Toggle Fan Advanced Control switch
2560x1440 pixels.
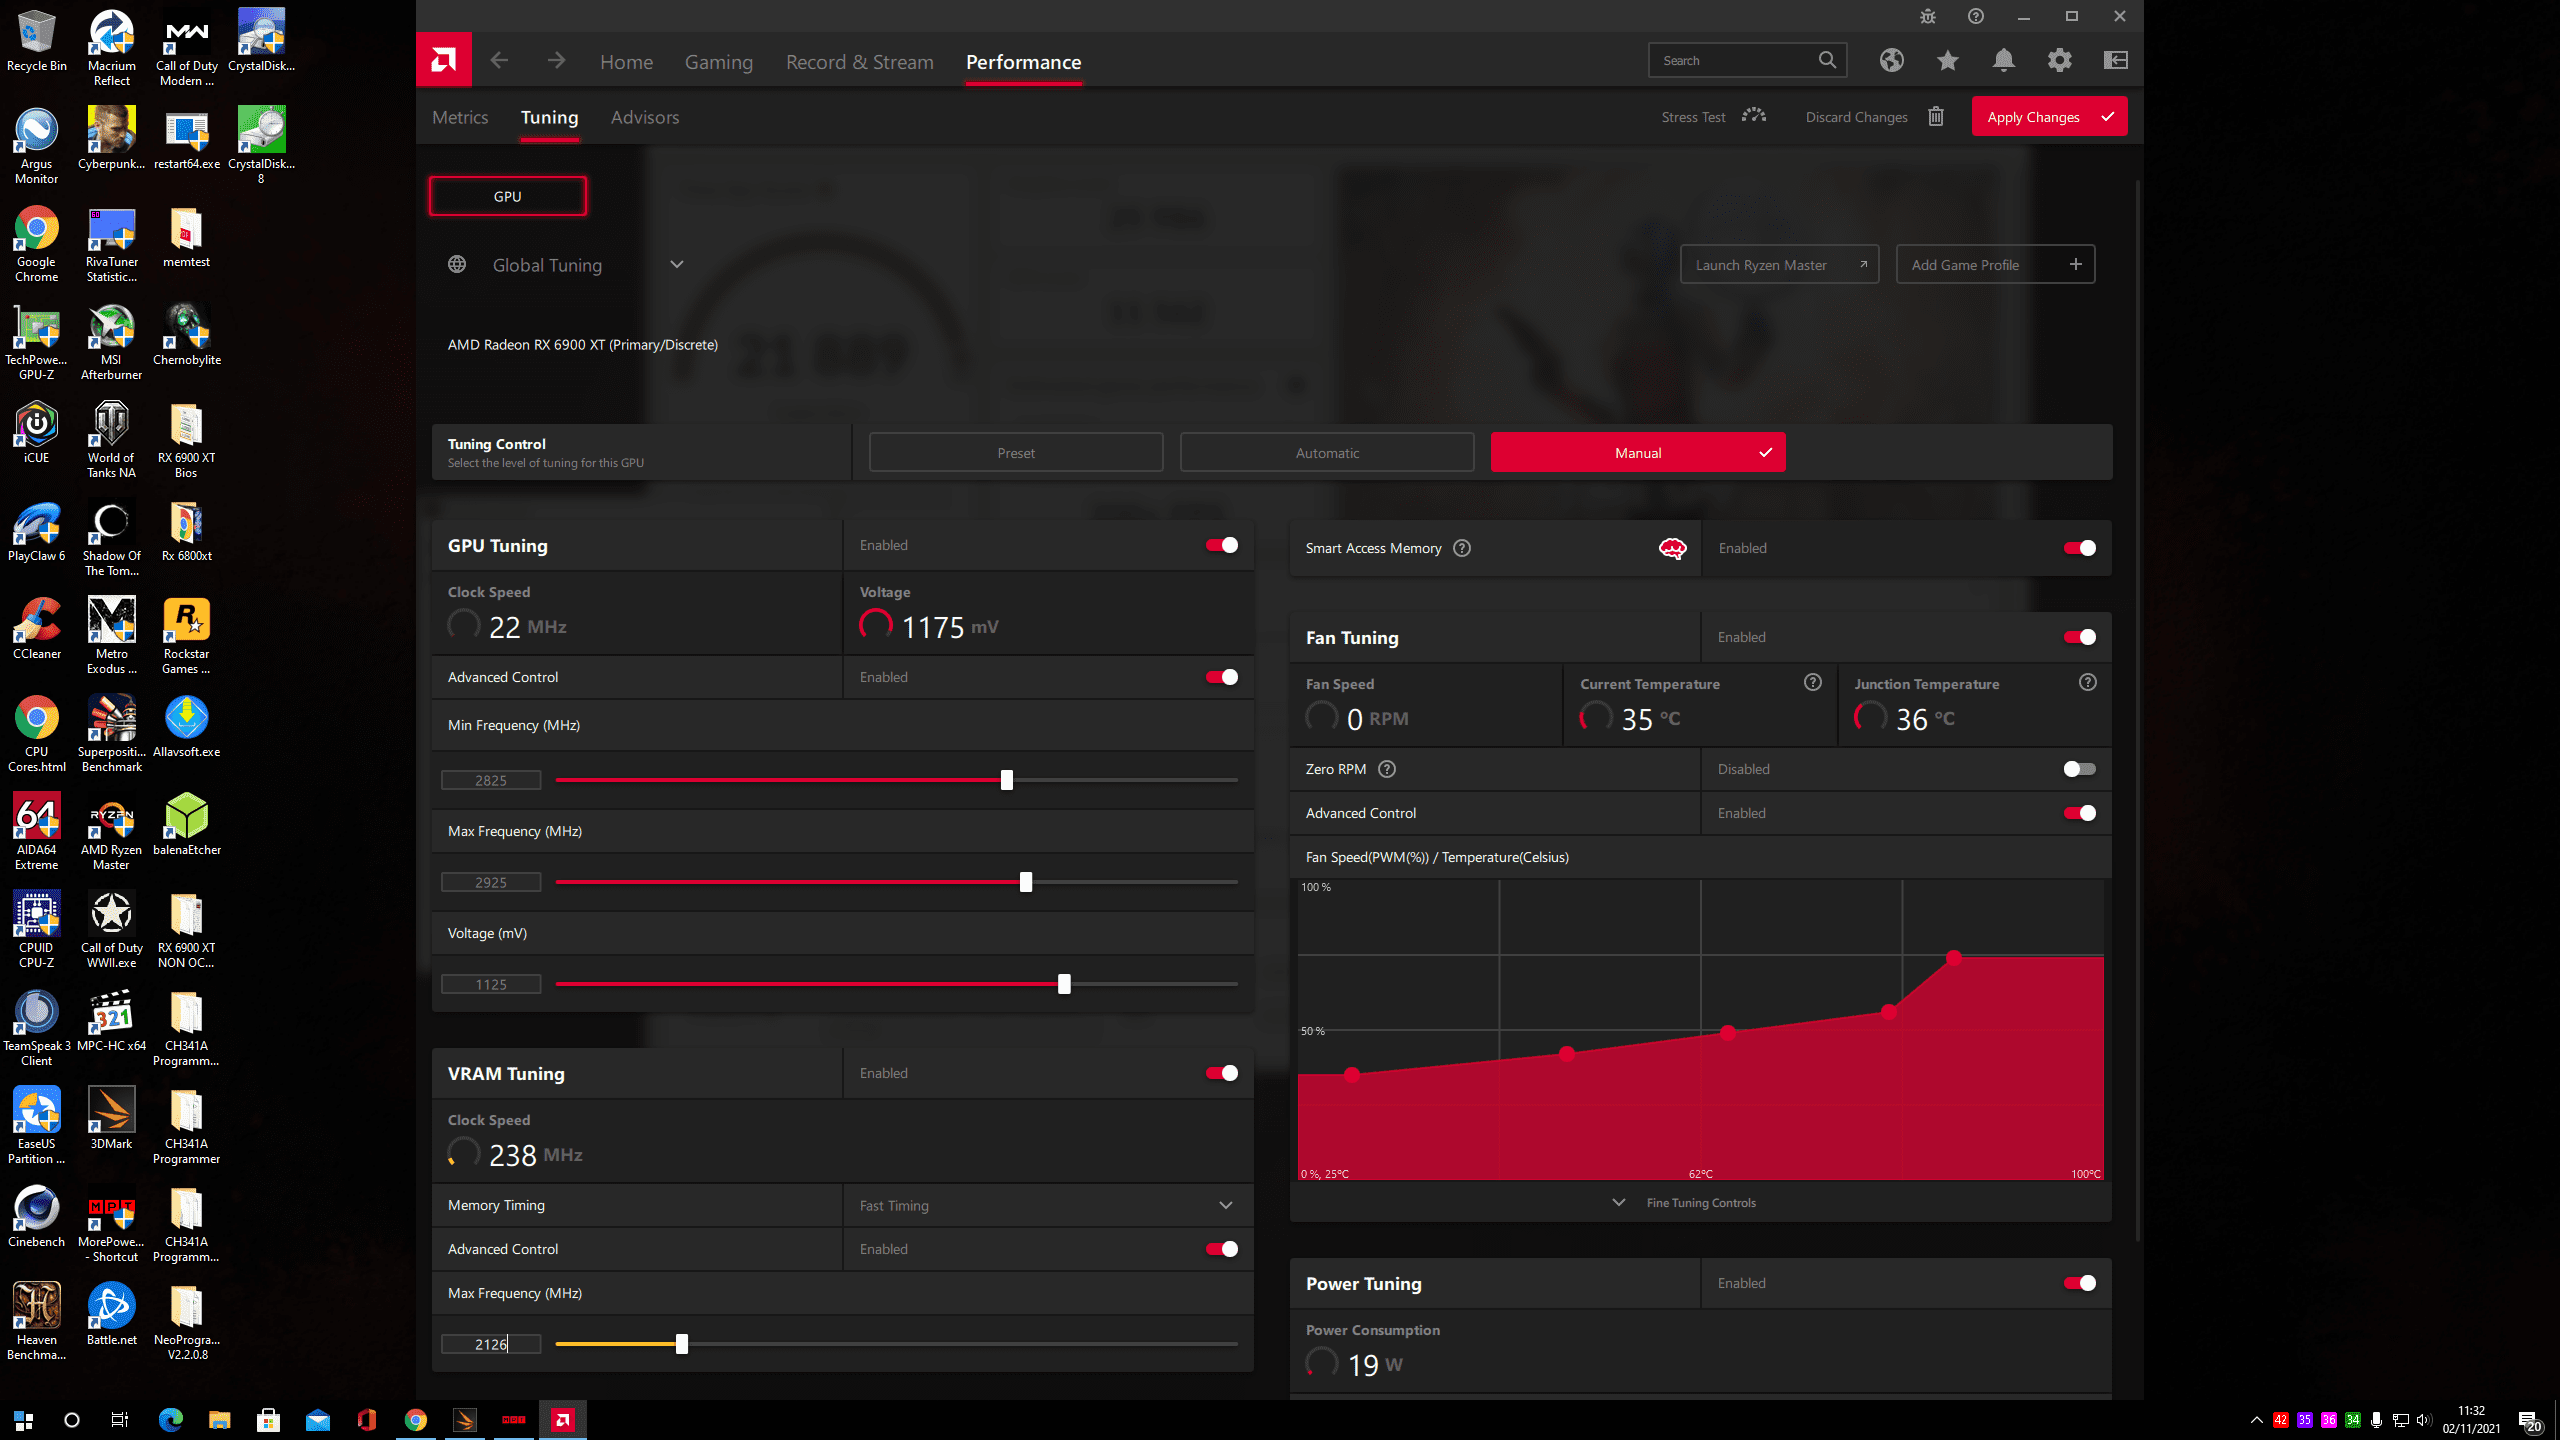[2079, 813]
